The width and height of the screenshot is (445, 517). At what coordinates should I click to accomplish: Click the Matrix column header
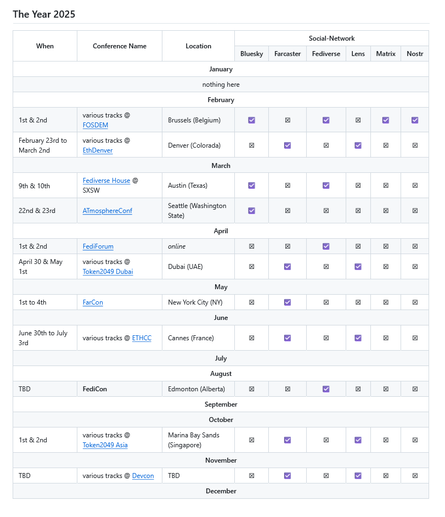click(386, 54)
